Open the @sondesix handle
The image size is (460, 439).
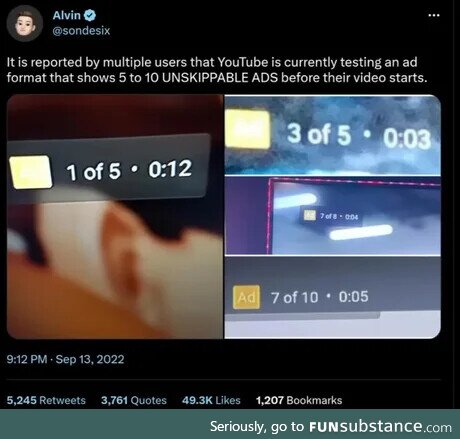(81, 31)
